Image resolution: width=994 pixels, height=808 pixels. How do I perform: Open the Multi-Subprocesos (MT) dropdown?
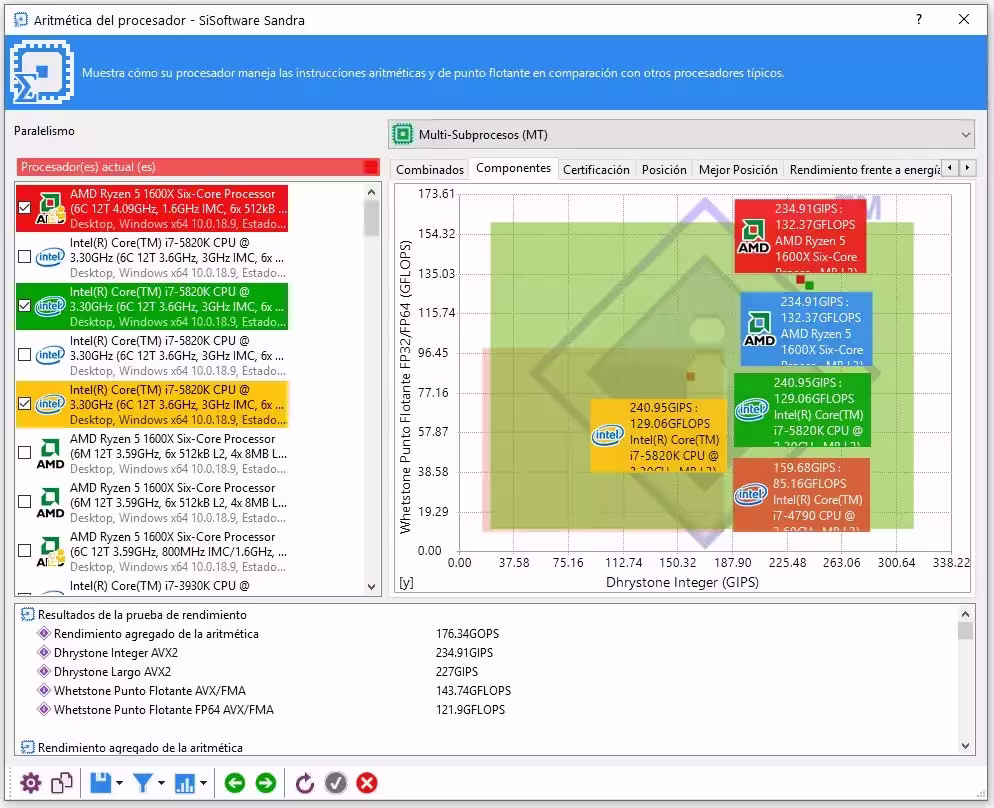(x=681, y=134)
